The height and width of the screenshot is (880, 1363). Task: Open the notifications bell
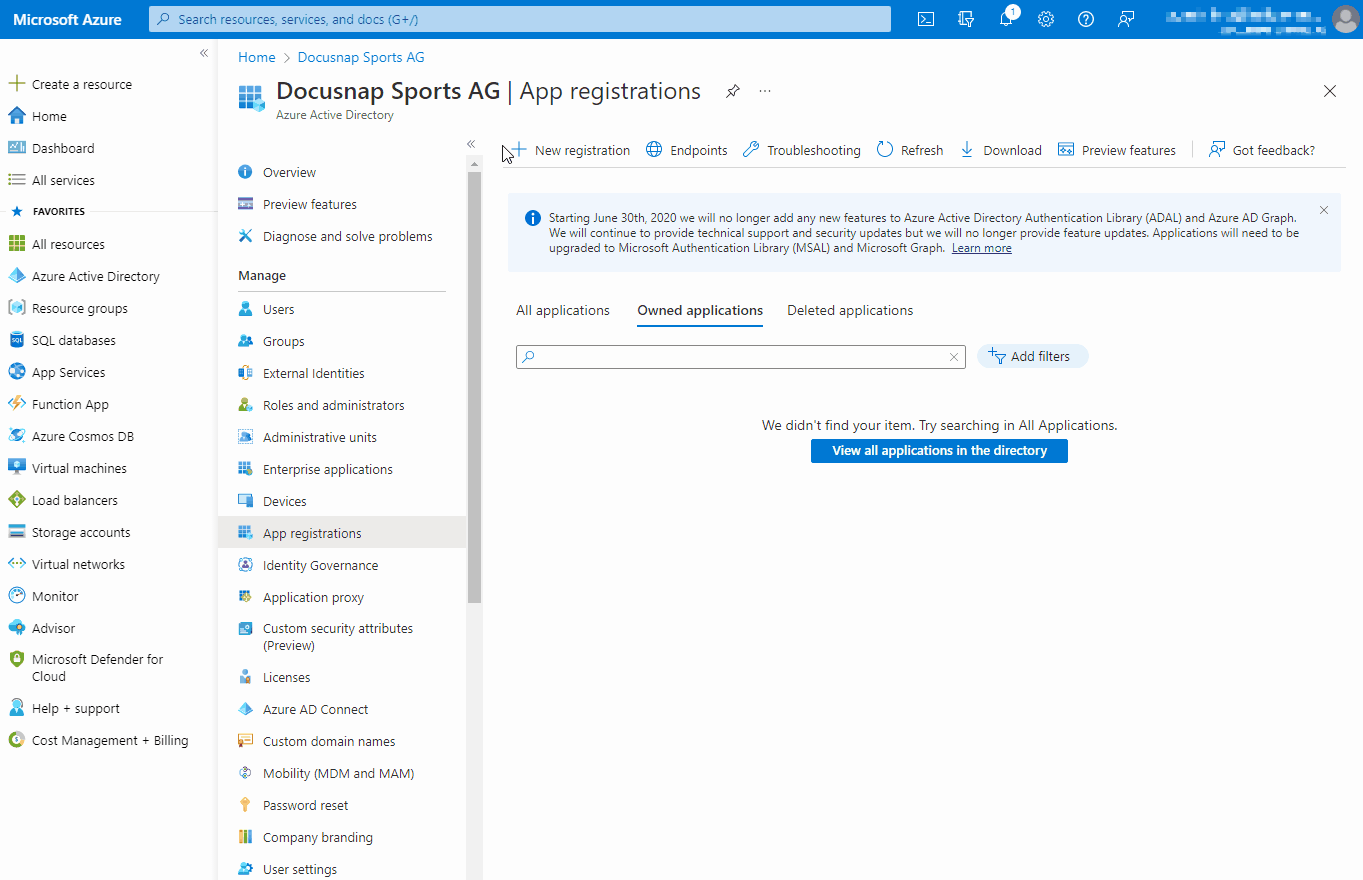click(x=1005, y=18)
